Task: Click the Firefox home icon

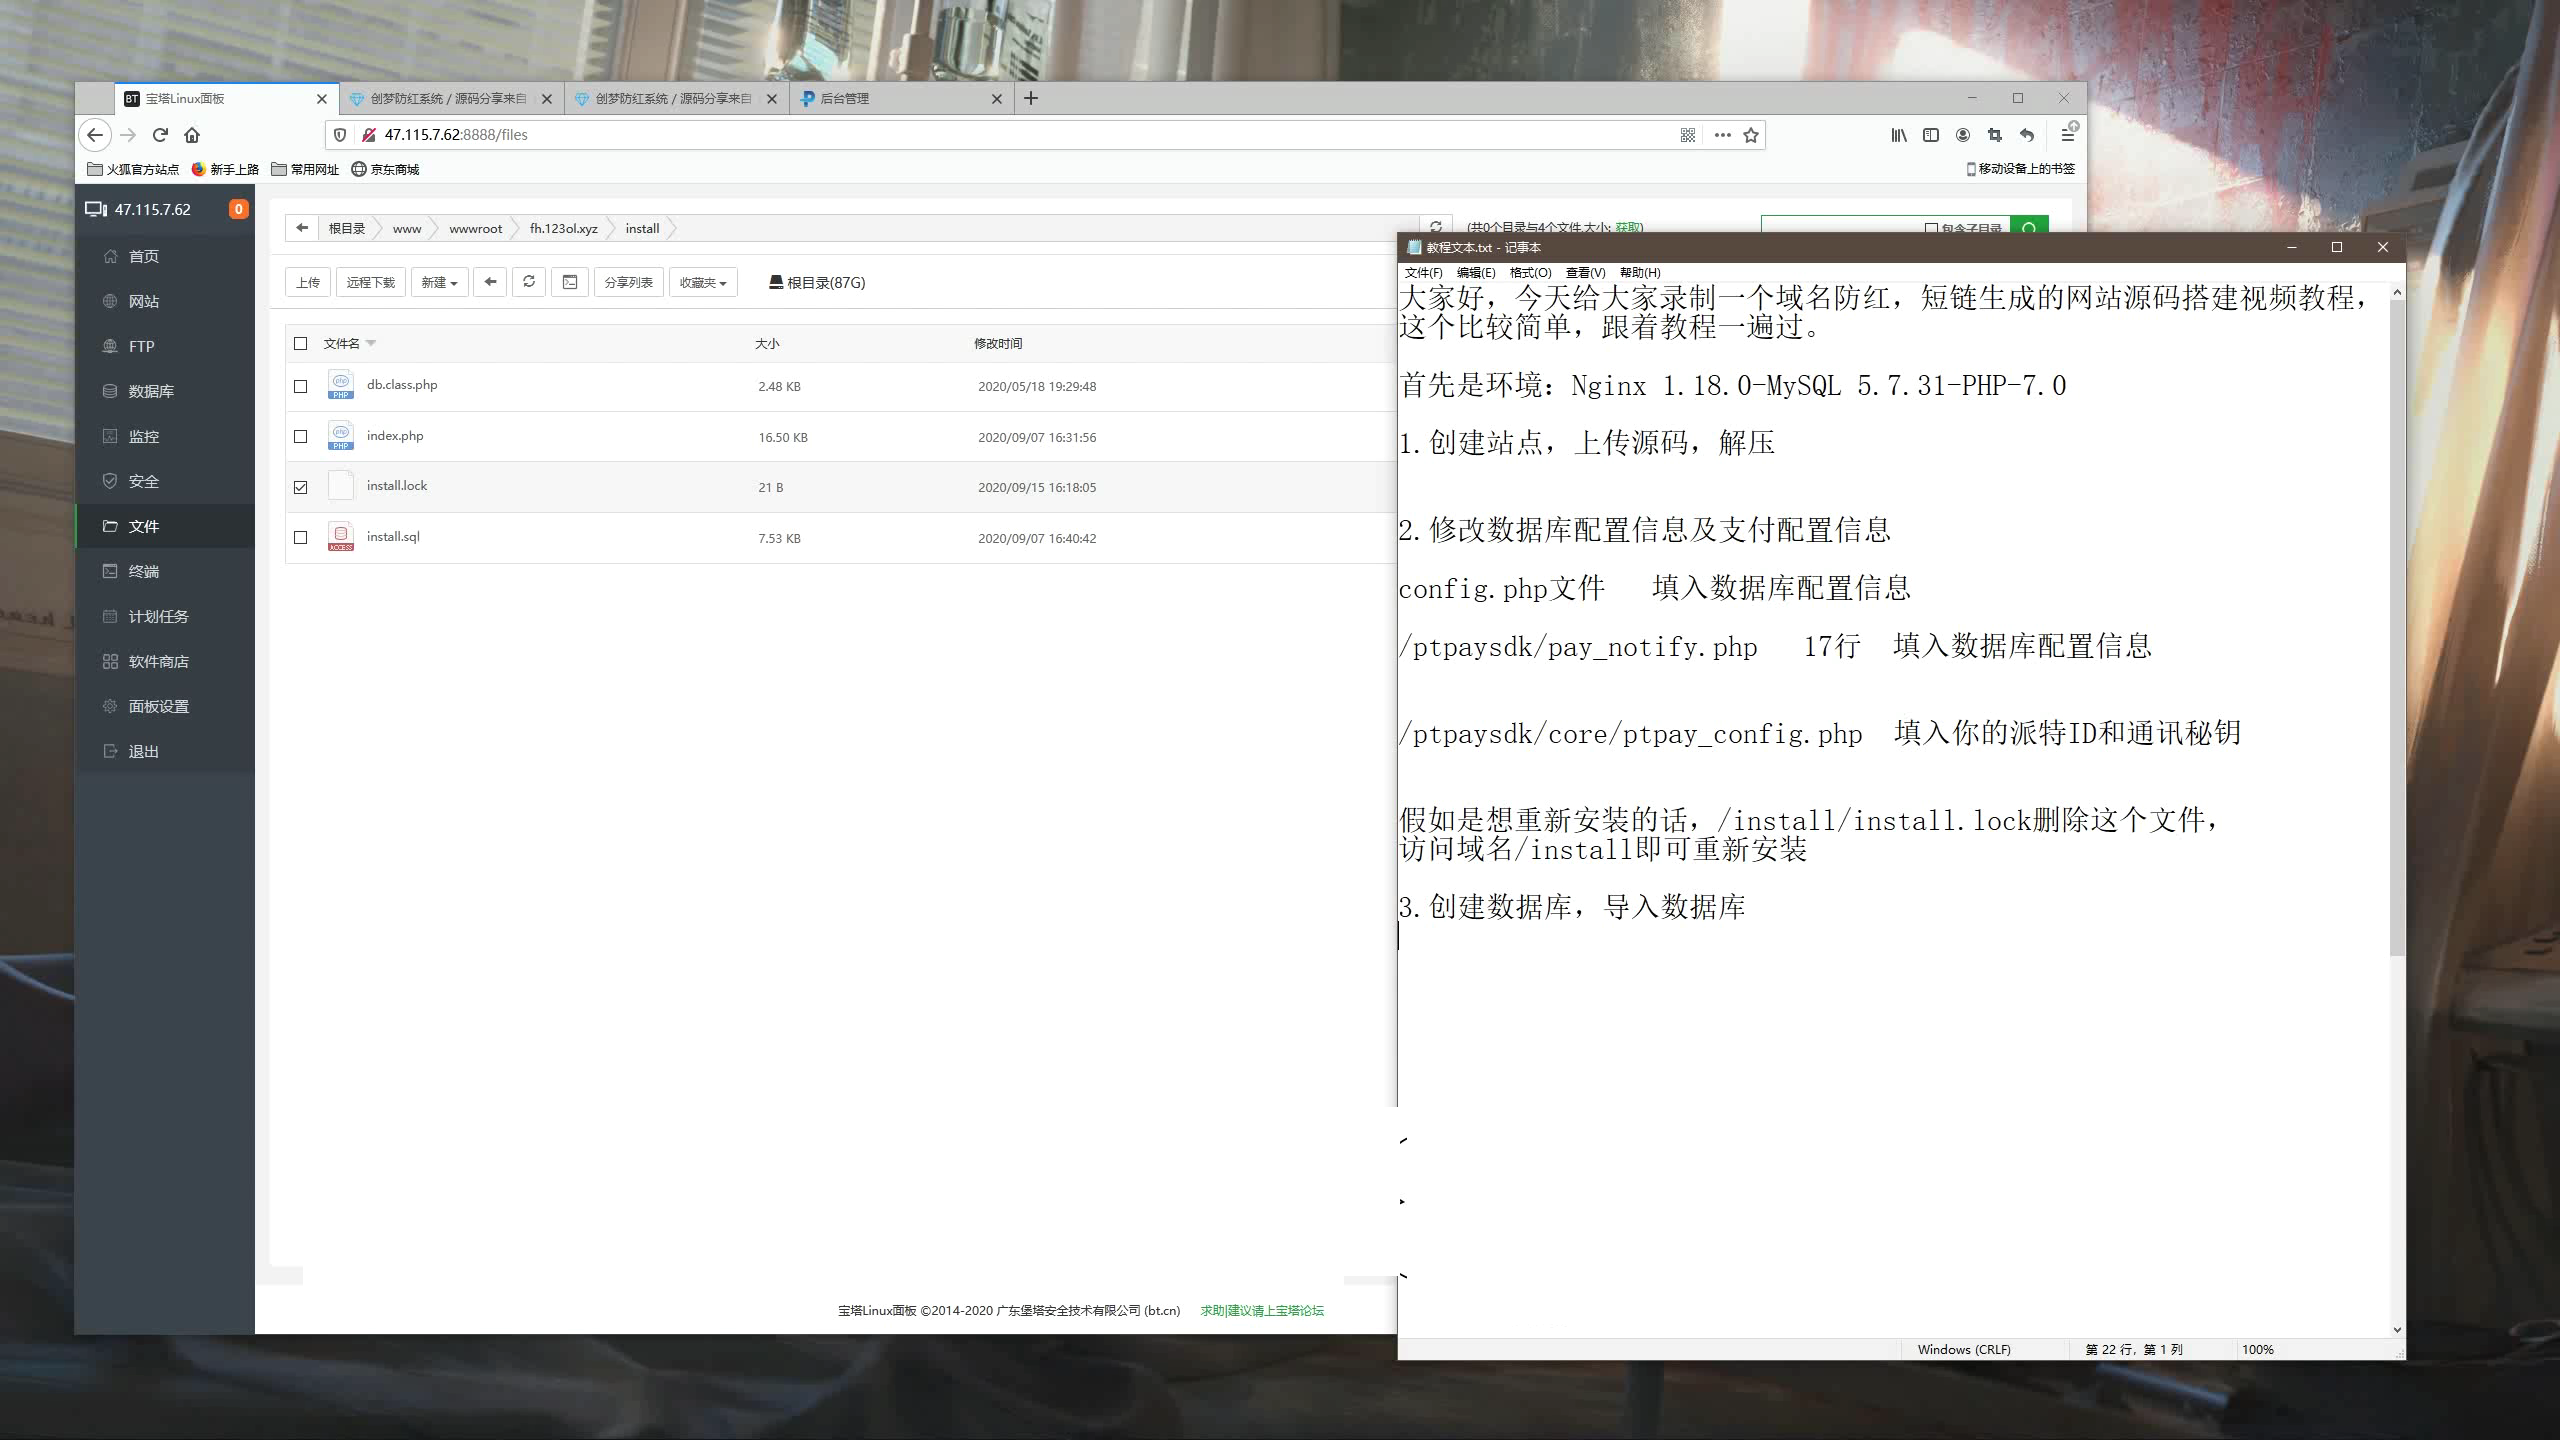Action: pyautogui.click(x=192, y=135)
